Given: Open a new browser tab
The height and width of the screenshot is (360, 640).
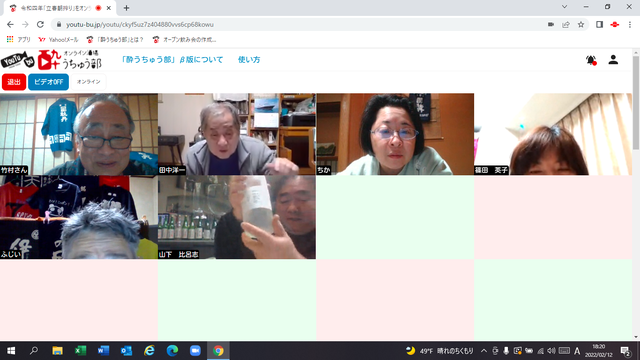Looking at the screenshot, I should 127,8.
